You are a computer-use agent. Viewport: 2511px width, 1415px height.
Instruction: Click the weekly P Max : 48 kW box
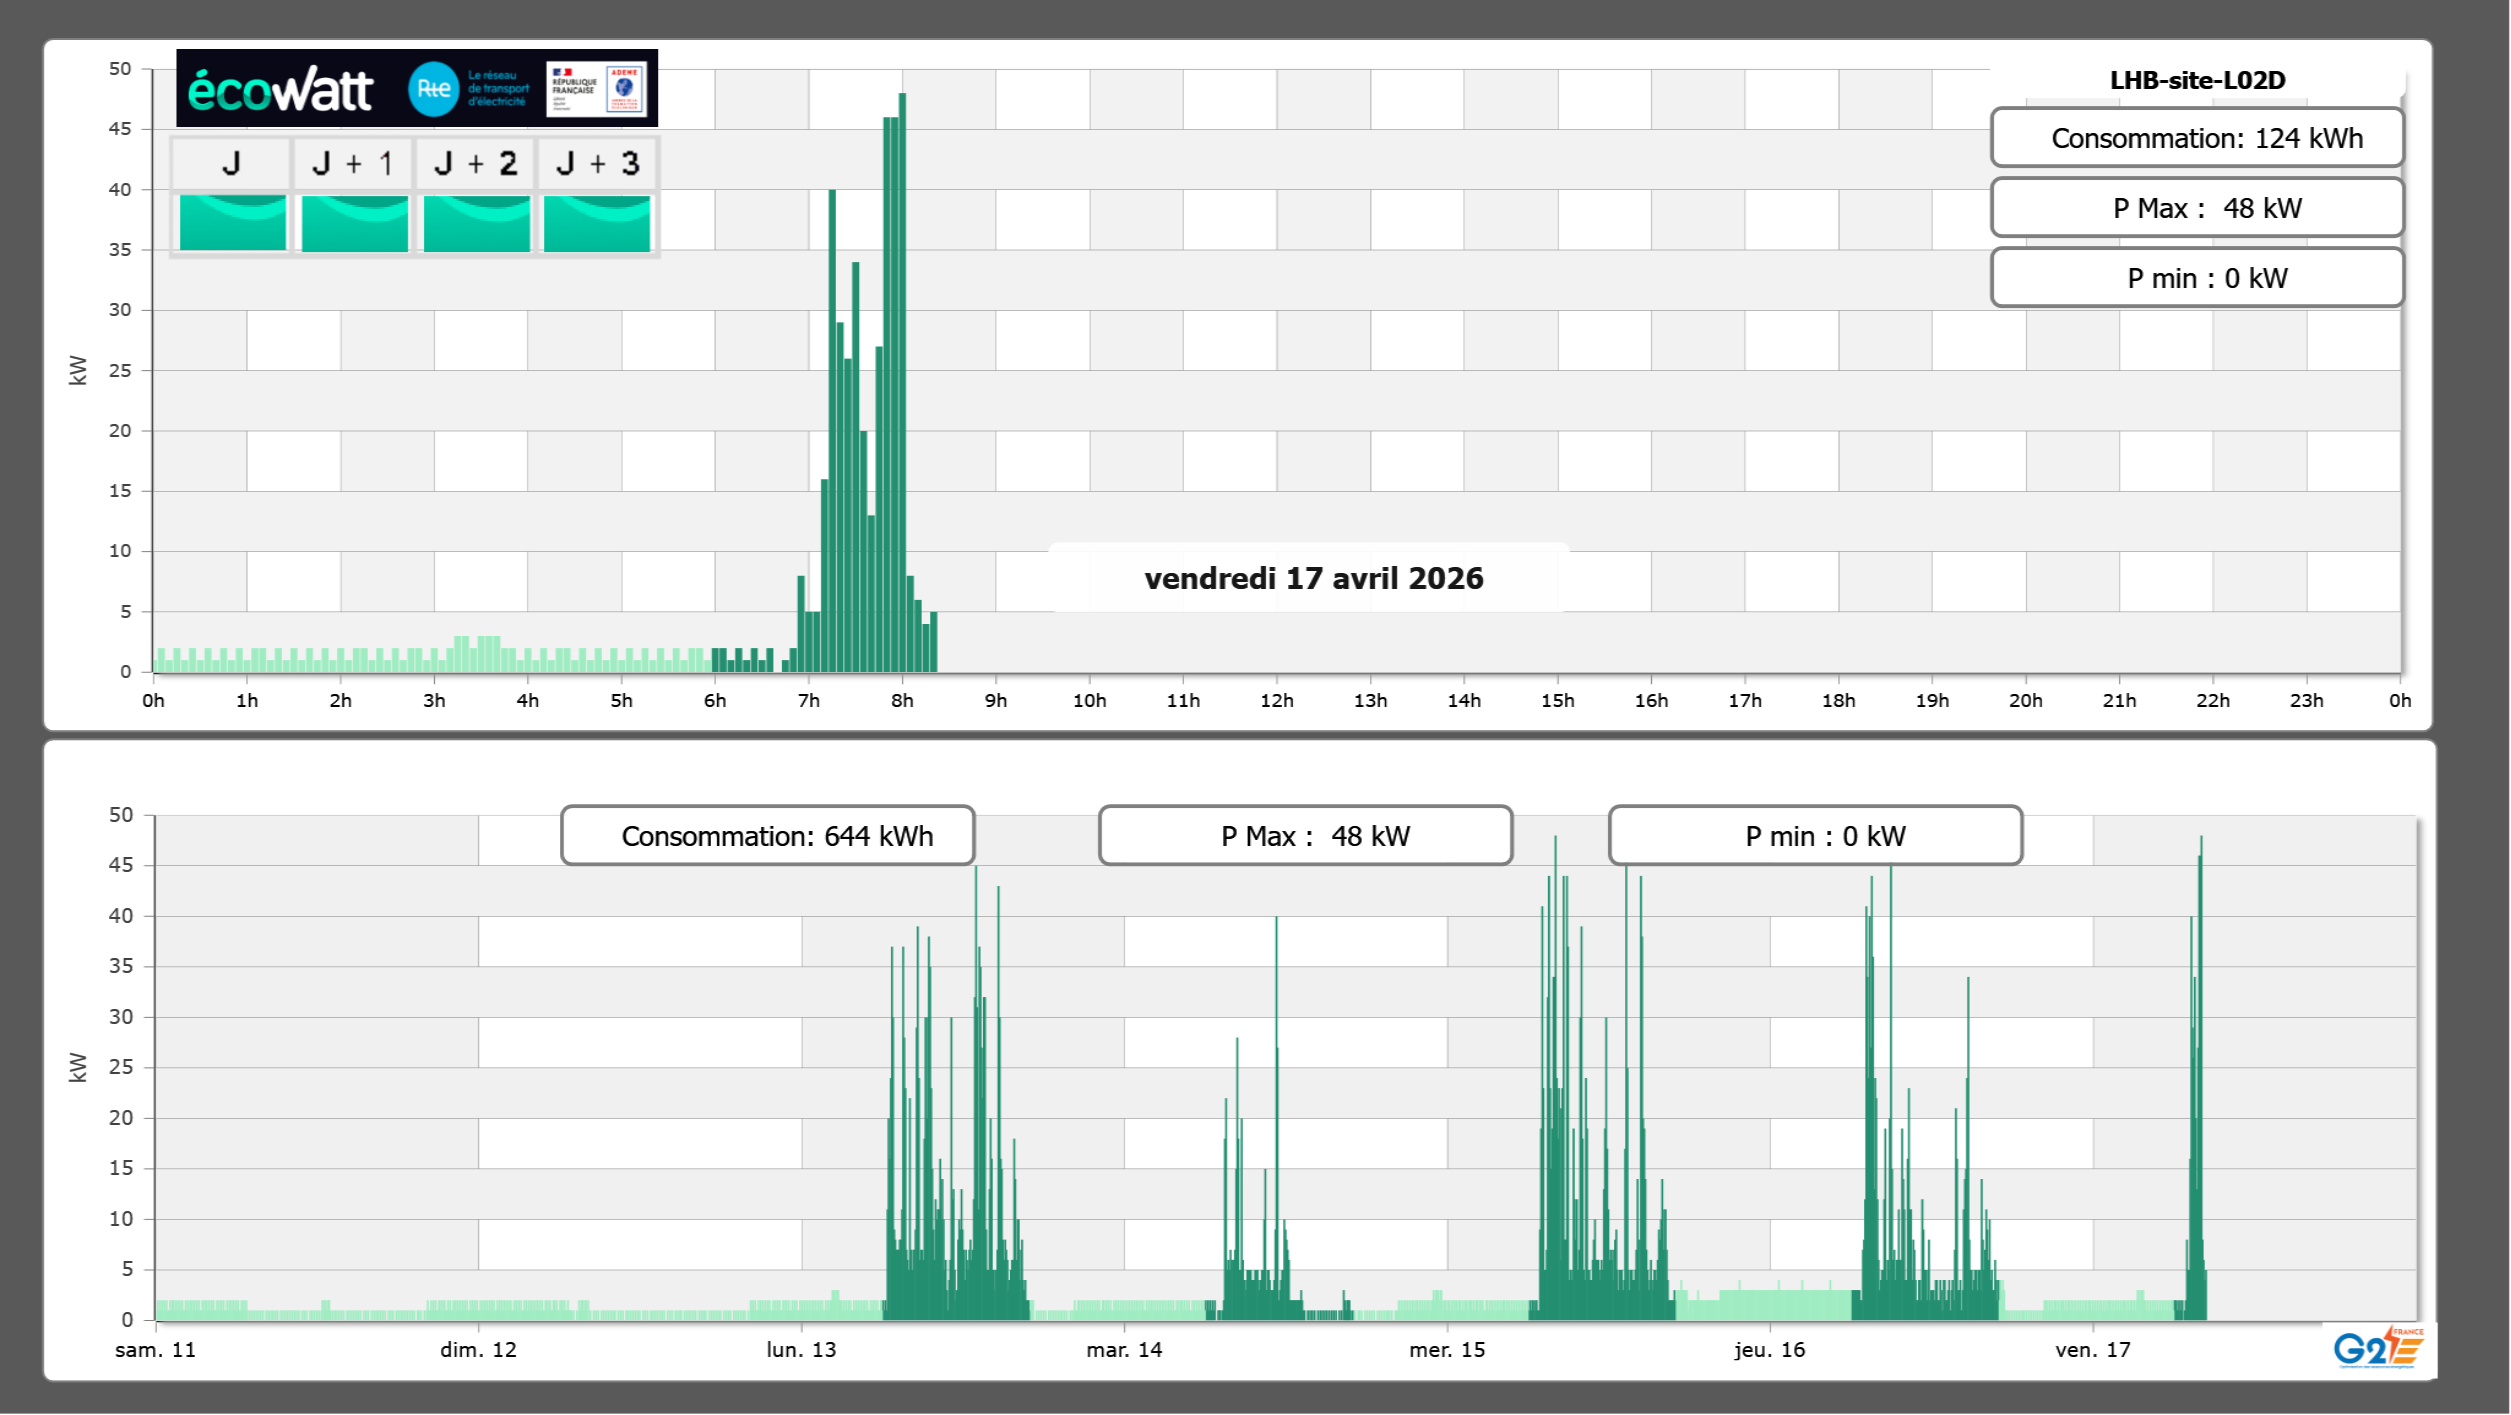[x=1305, y=836]
